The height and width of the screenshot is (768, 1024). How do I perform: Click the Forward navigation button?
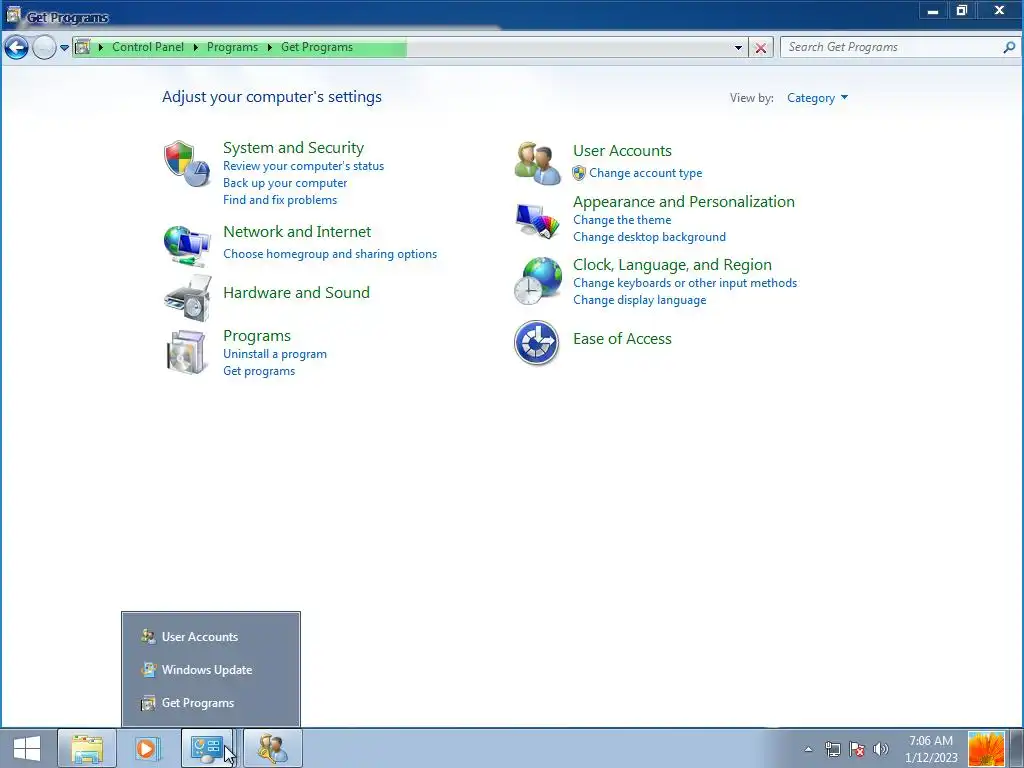point(44,47)
